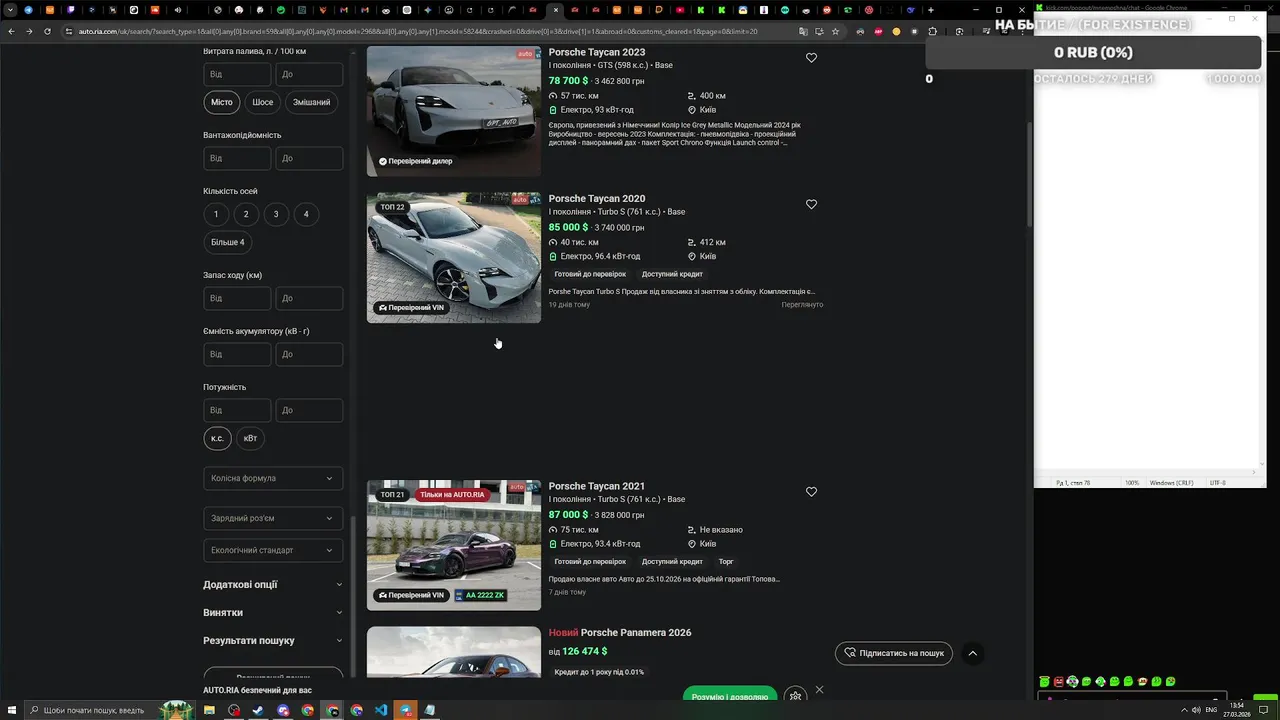Reload the AUTO.RIA page
The width and height of the screenshot is (1280, 720).
point(47,31)
